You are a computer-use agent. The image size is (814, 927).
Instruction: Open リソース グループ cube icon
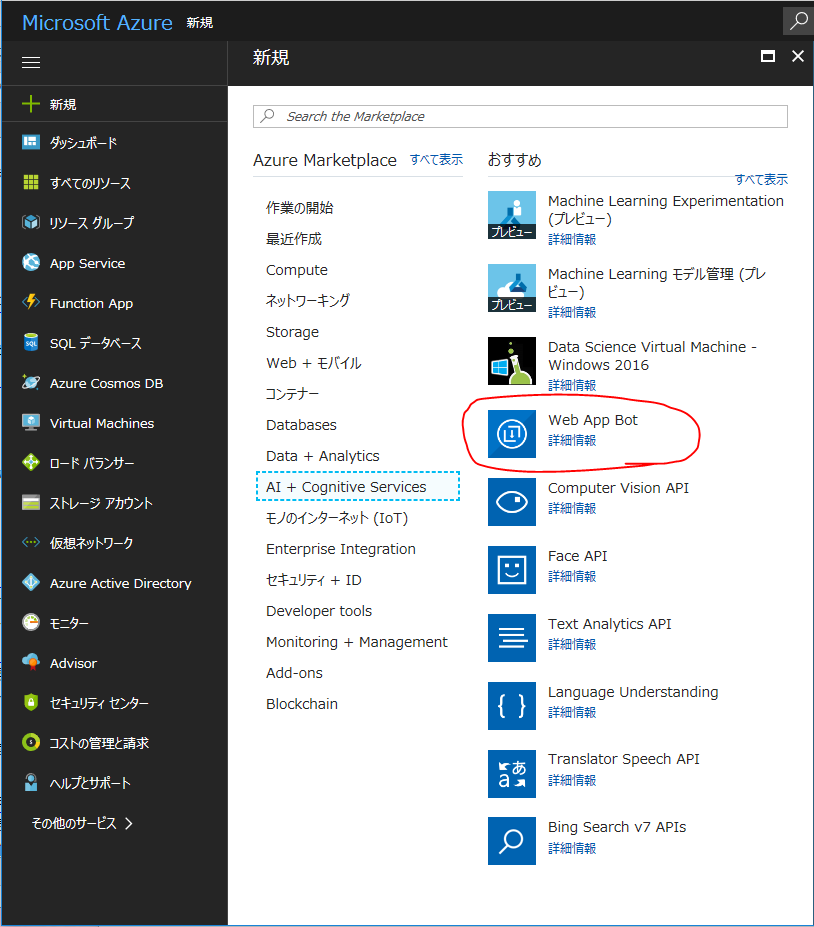pyautogui.click(x=31, y=222)
